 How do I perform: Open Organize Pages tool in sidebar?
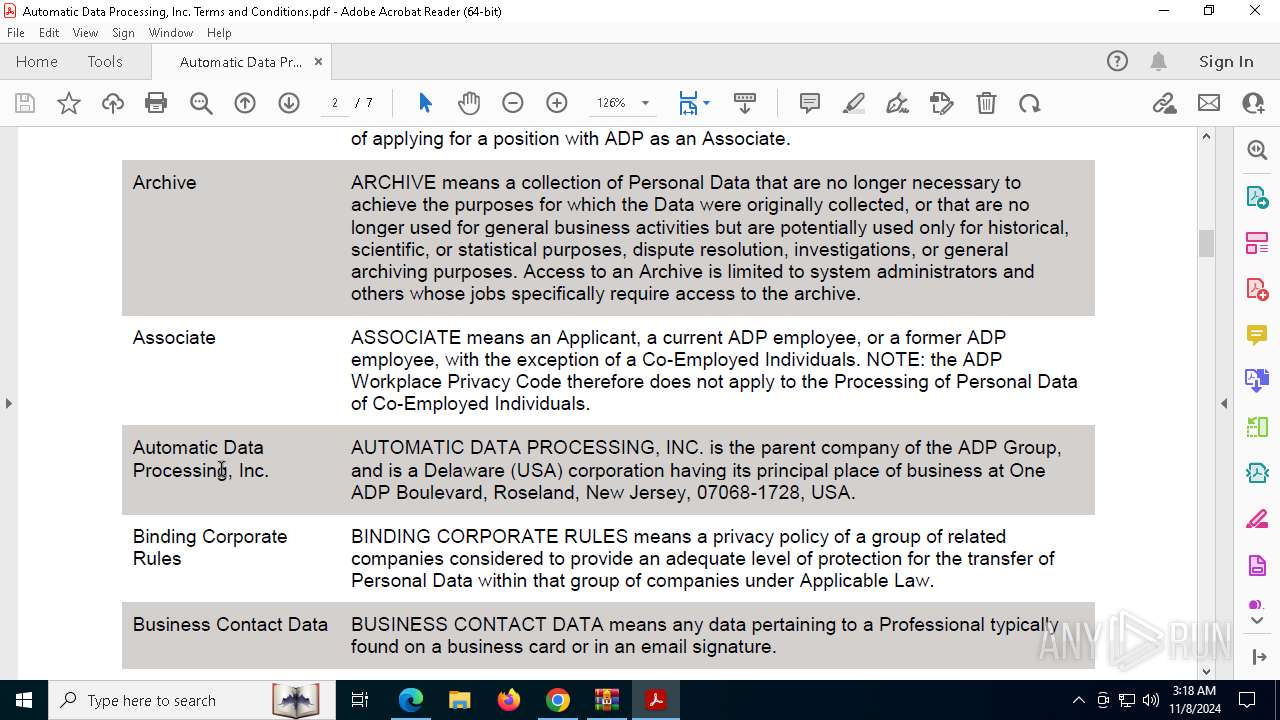point(1257,242)
